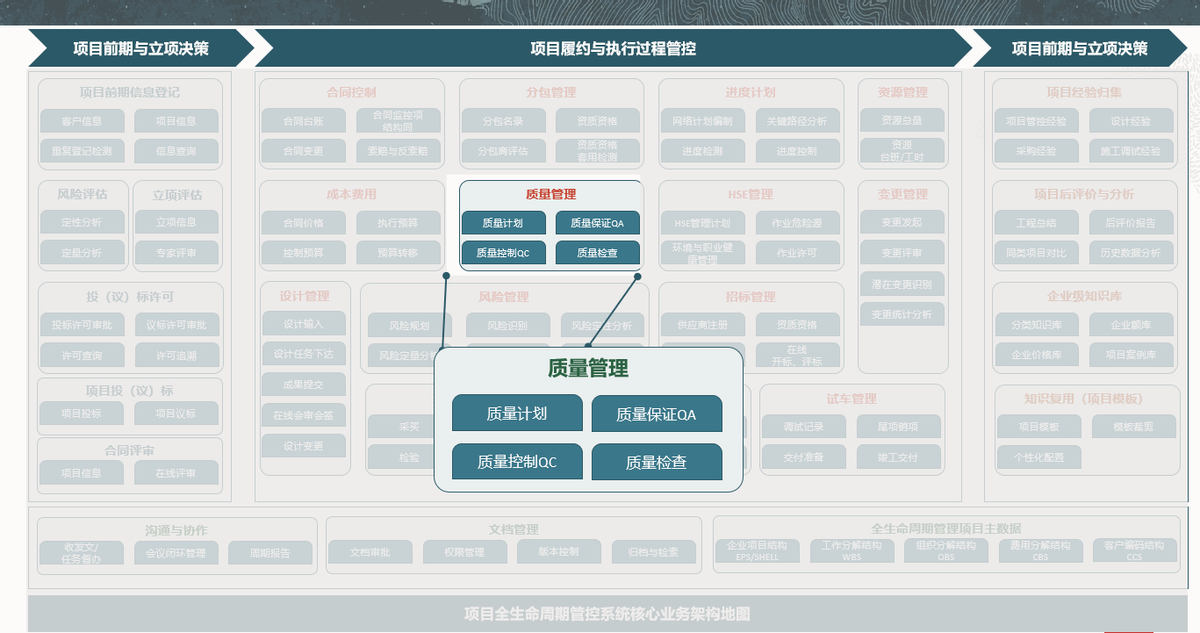Select 许可追溯 button

[x=176, y=355]
